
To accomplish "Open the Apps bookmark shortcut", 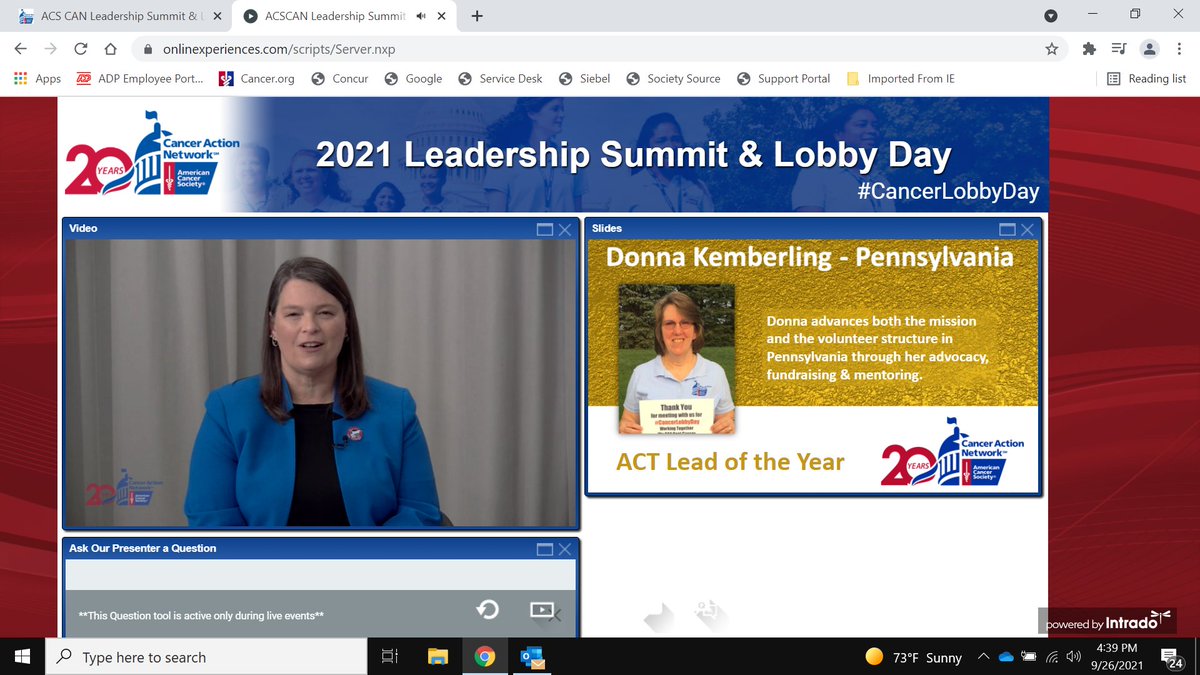I will coord(37,78).
